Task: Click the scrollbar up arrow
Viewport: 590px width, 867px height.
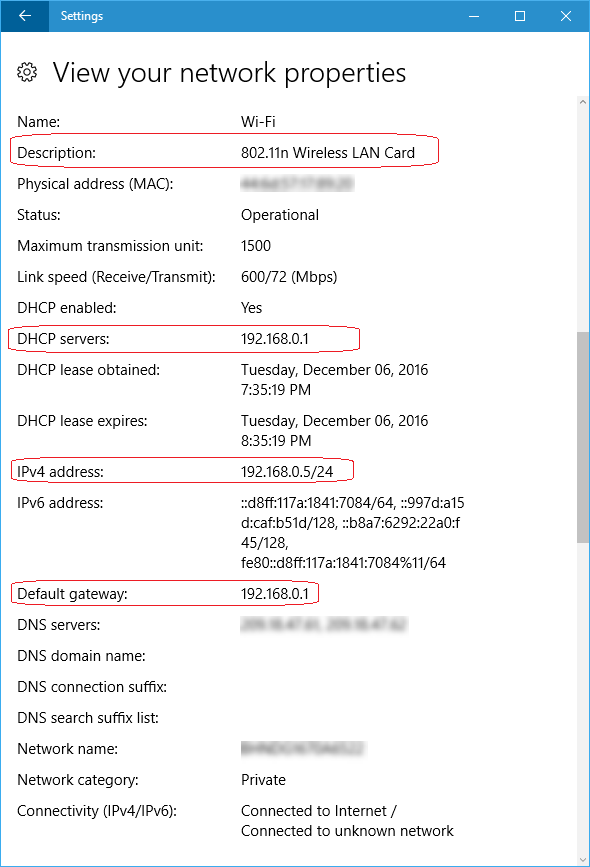Action: point(583,102)
